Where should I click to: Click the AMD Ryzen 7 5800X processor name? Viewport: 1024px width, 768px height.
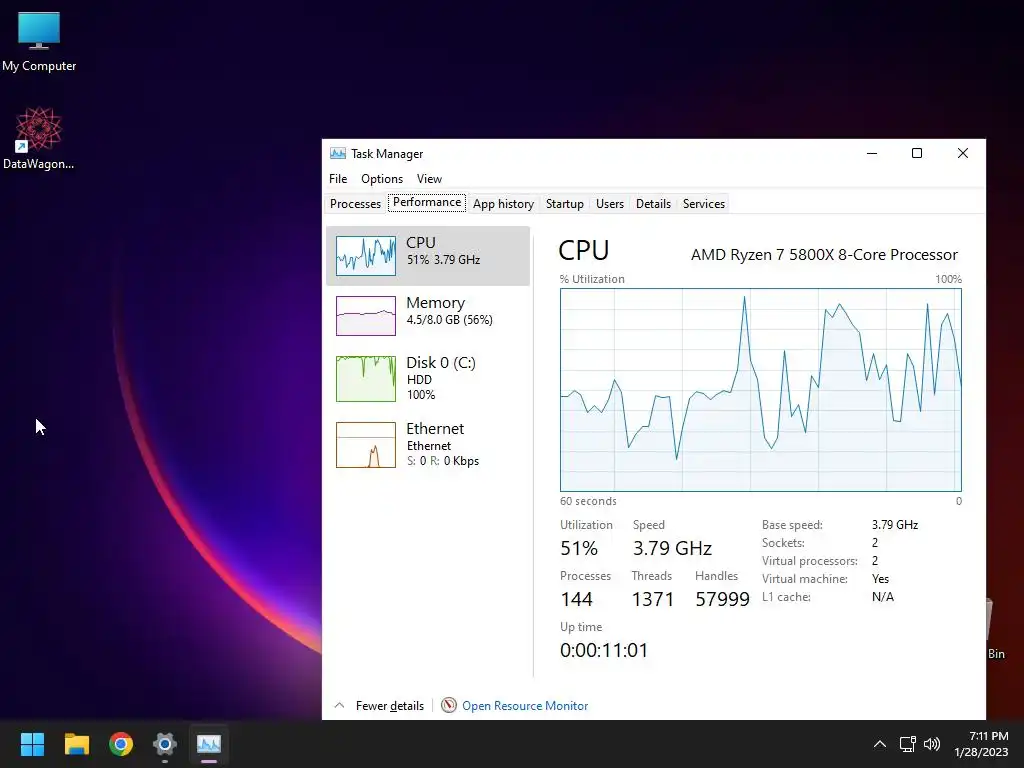click(x=824, y=255)
